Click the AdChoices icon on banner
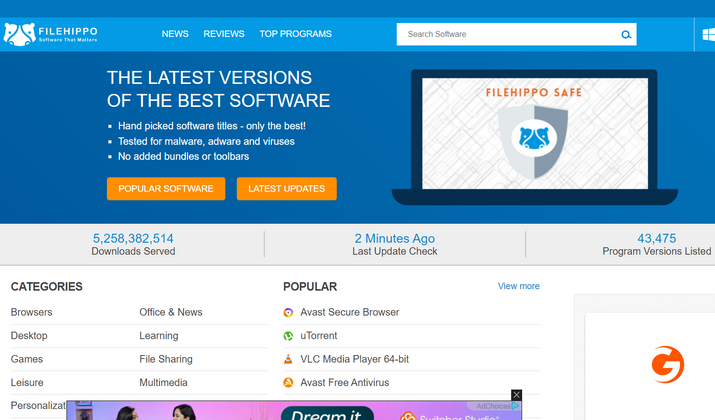The image size is (715, 420). (516, 406)
